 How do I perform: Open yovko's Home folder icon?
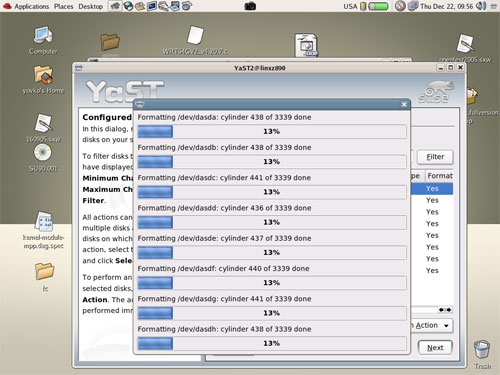coord(43,75)
